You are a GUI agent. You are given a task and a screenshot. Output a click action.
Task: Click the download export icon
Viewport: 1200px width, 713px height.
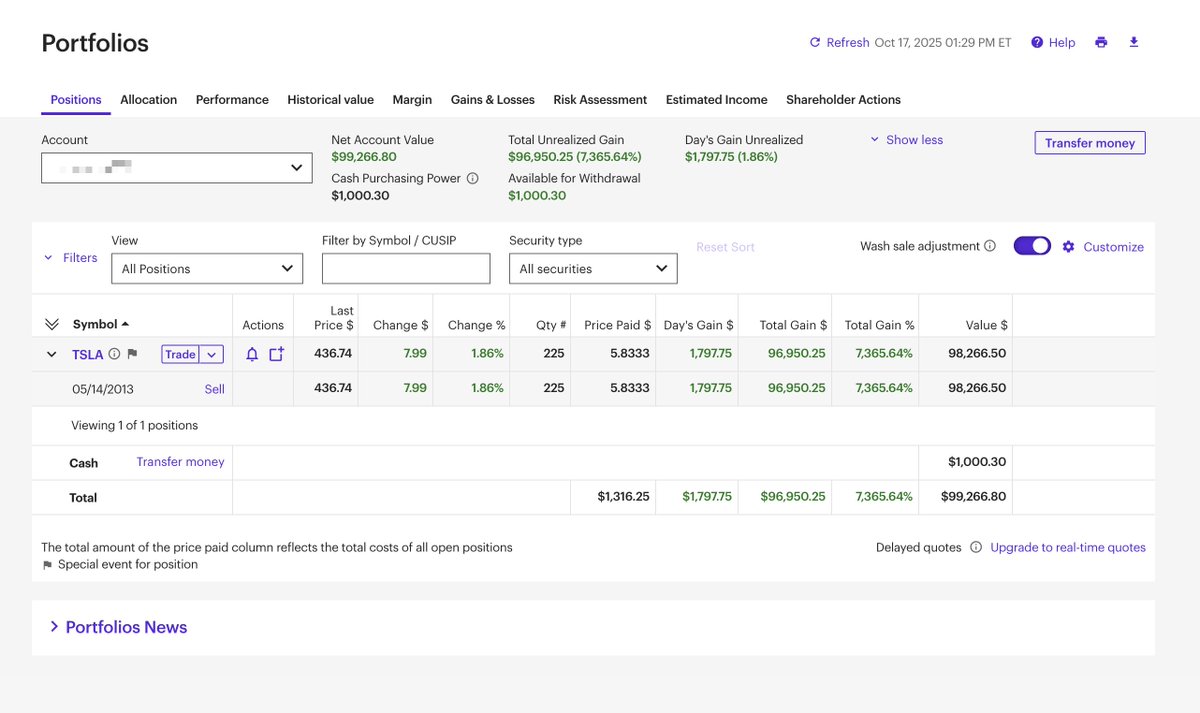(x=1133, y=42)
